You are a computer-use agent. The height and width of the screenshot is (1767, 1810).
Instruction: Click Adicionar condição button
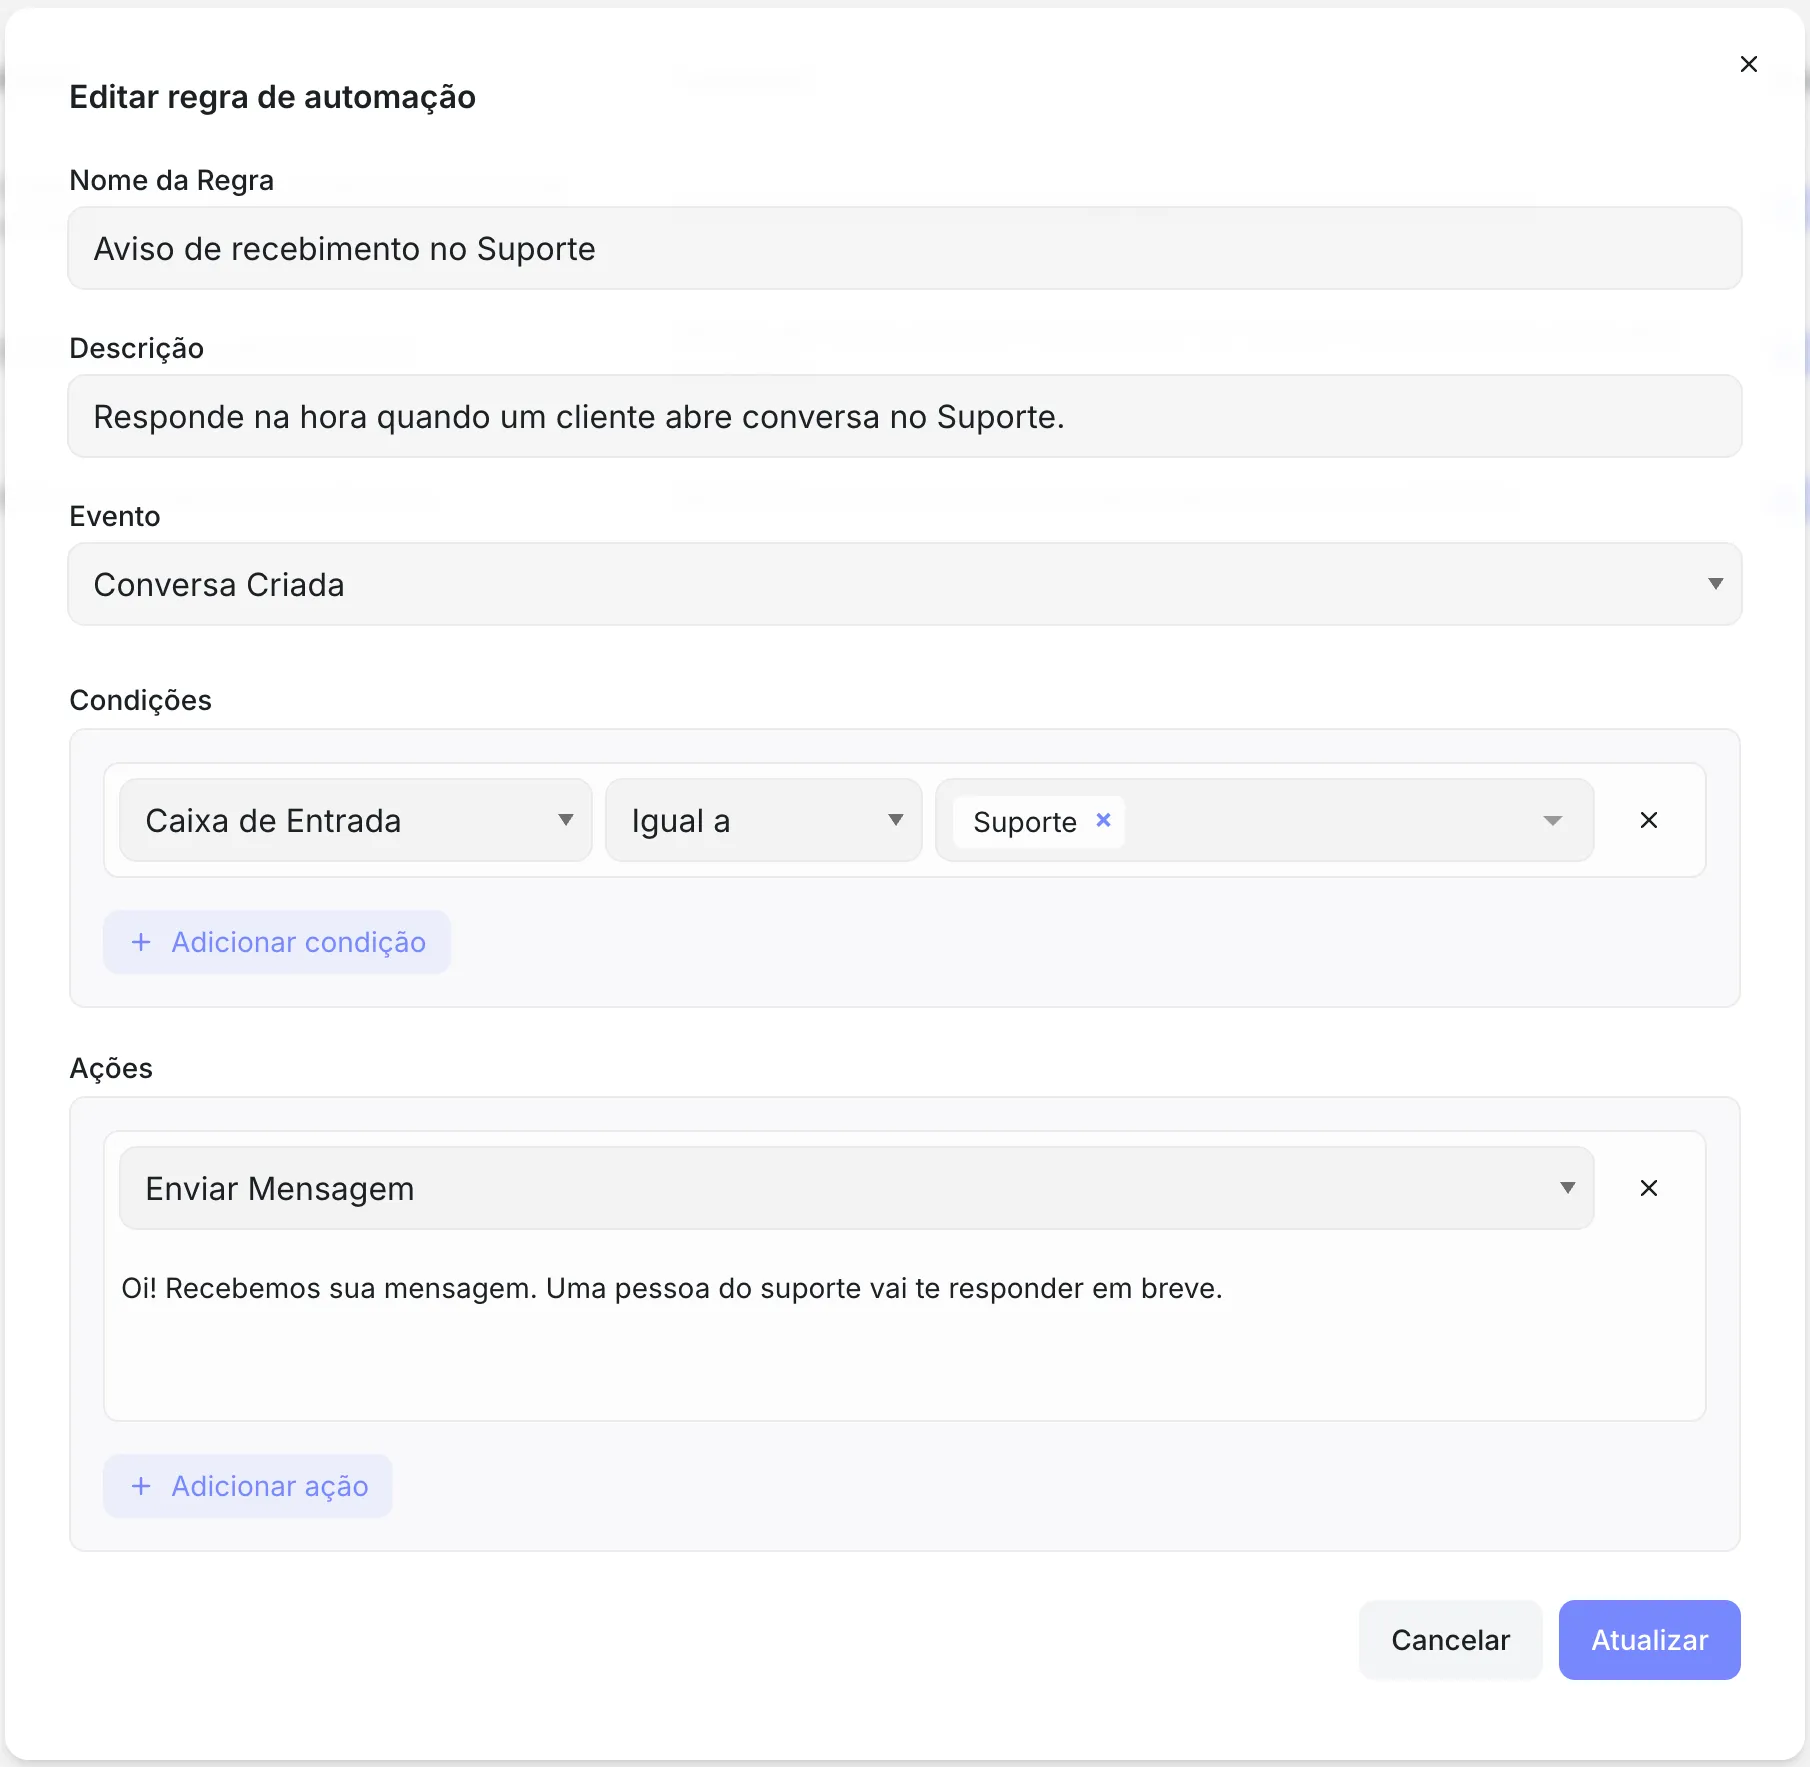(277, 942)
